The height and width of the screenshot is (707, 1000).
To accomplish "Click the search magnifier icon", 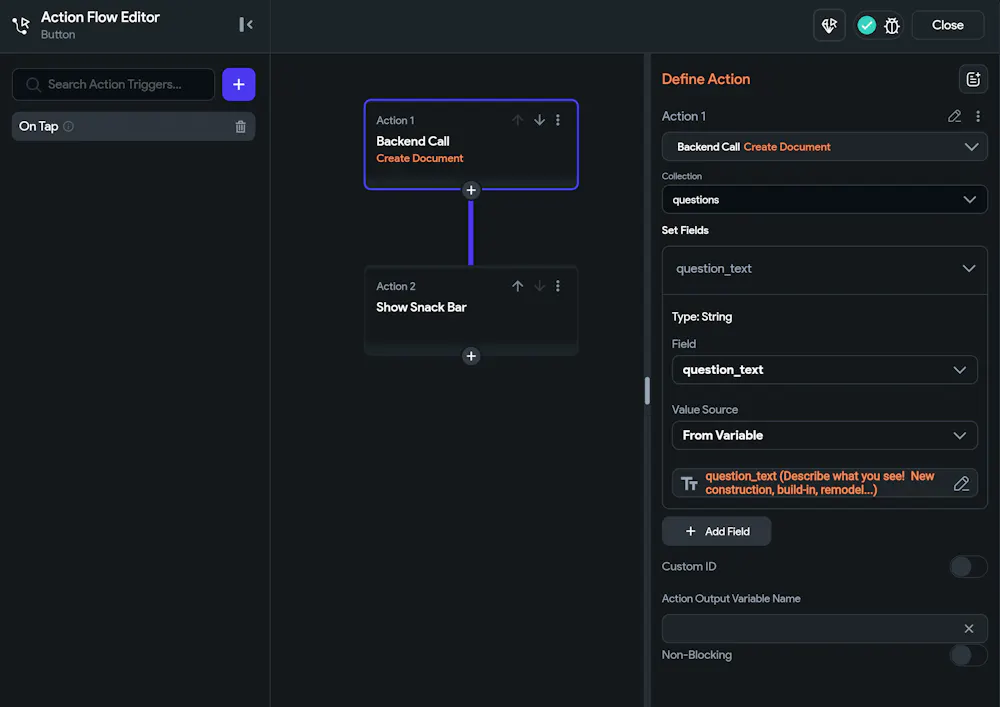I will (33, 85).
